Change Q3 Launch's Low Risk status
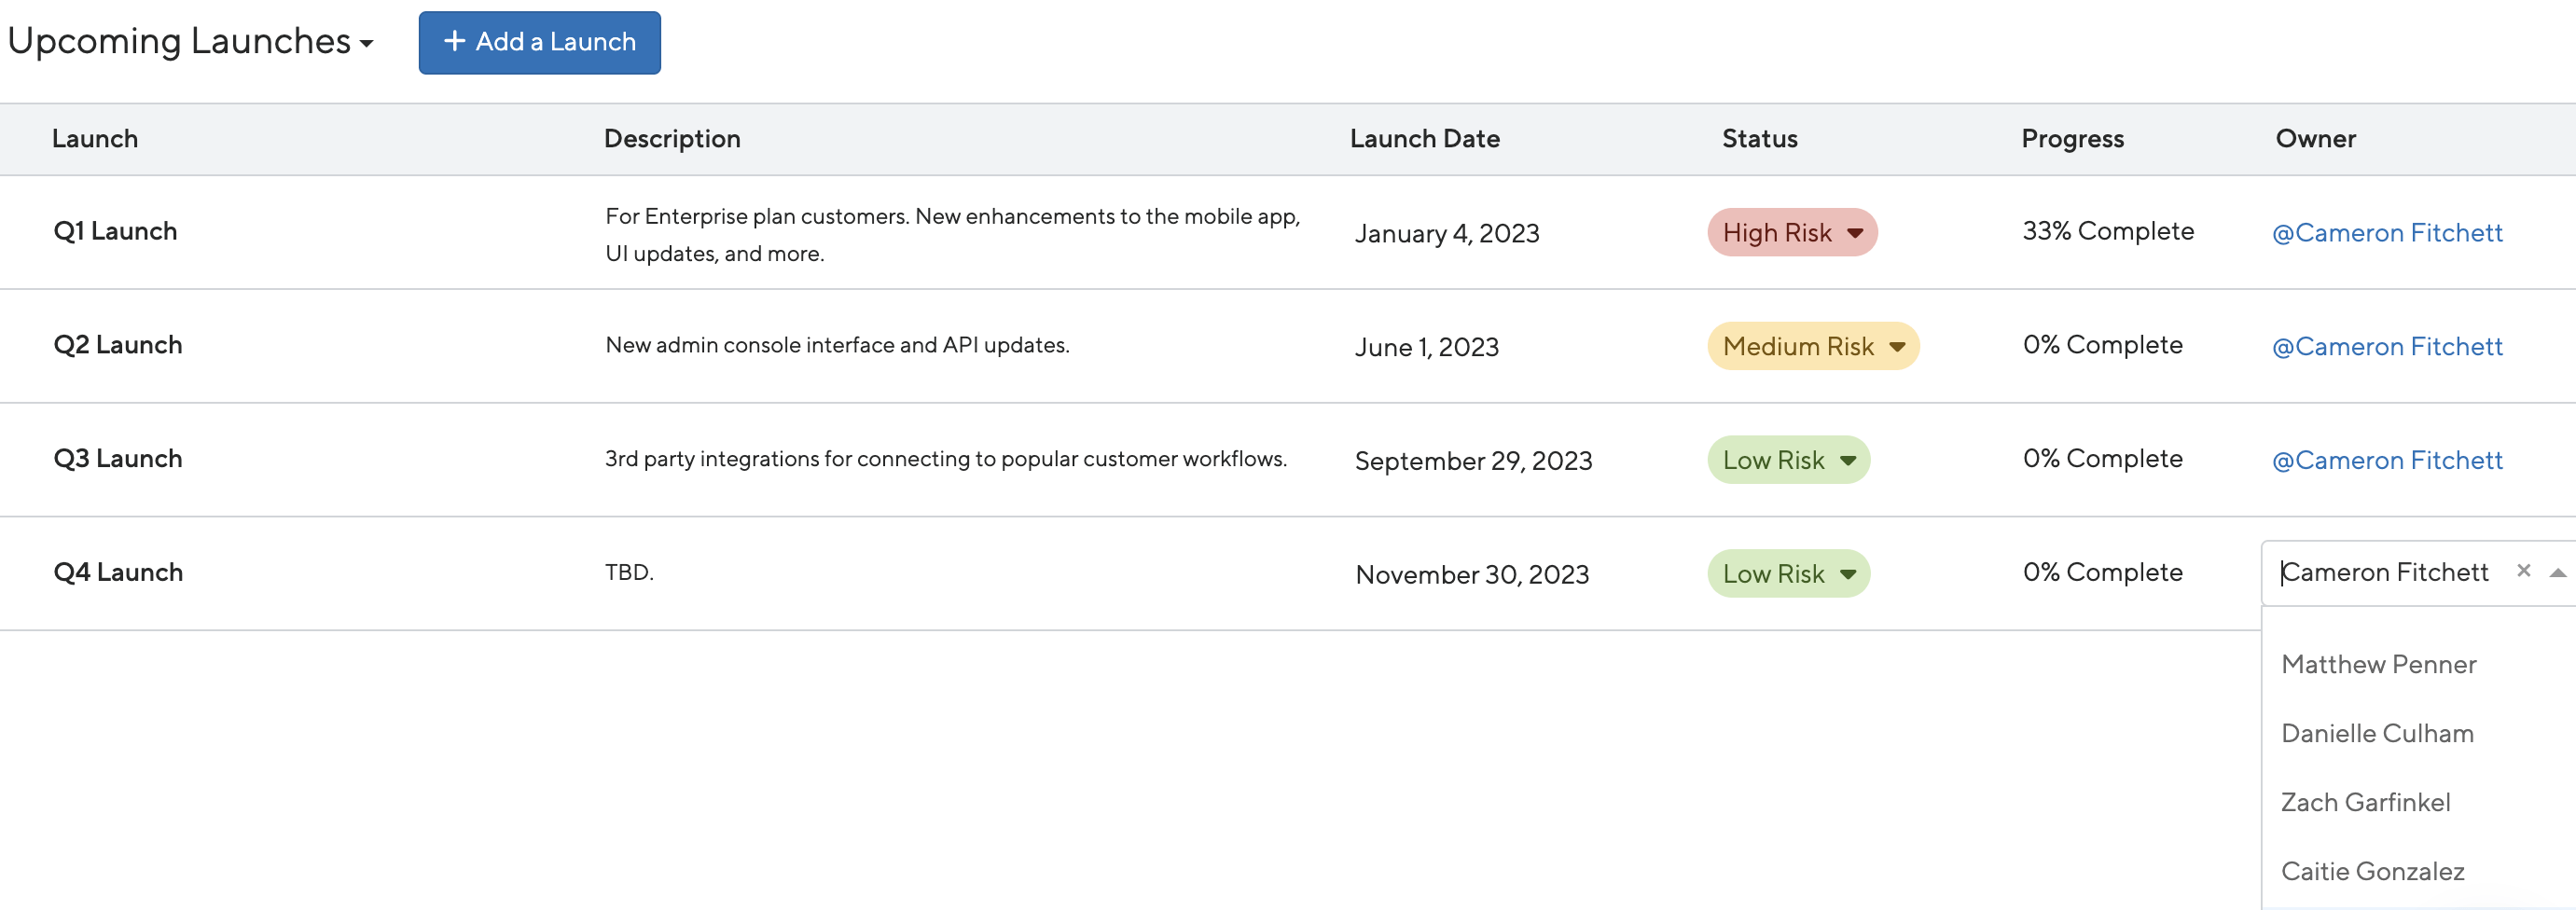The width and height of the screenshot is (2576, 910). (x=1788, y=460)
